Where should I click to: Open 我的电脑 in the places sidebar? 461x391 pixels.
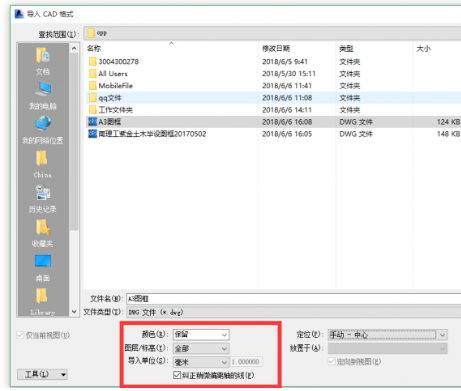click(x=43, y=96)
